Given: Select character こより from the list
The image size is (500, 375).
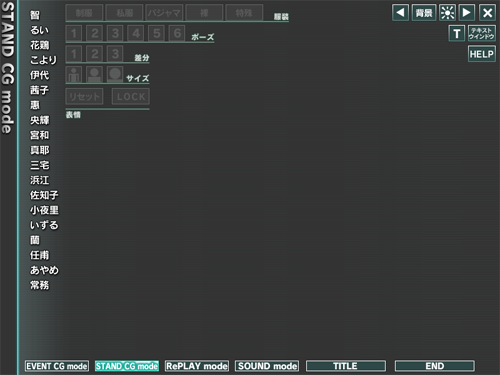Looking at the screenshot, I should [44, 60].
